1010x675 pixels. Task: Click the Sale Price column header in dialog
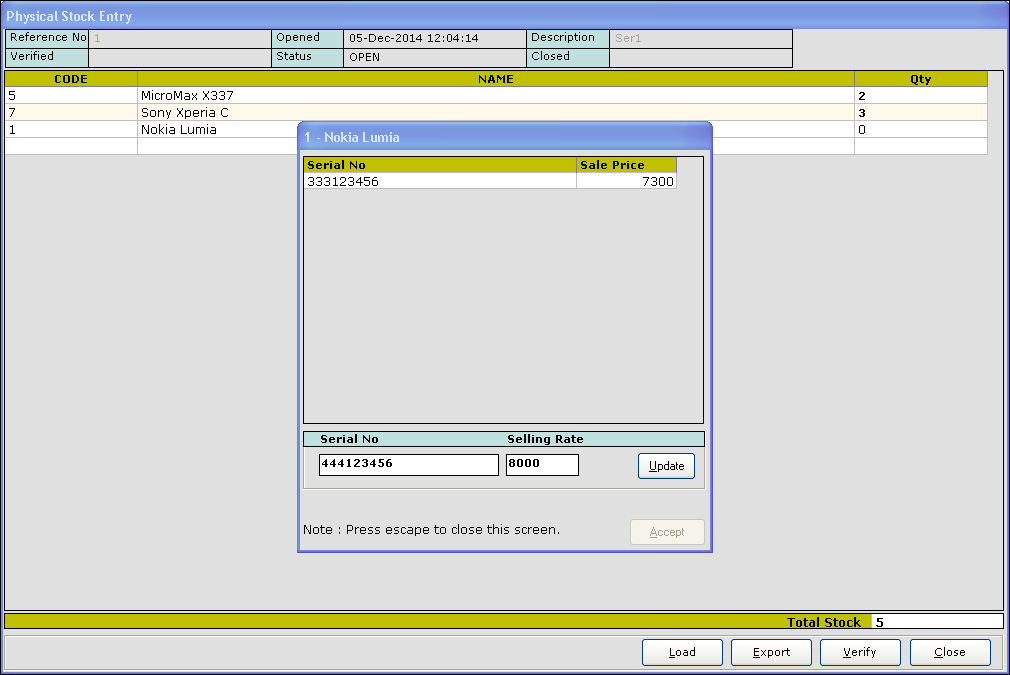click(626, 165)
